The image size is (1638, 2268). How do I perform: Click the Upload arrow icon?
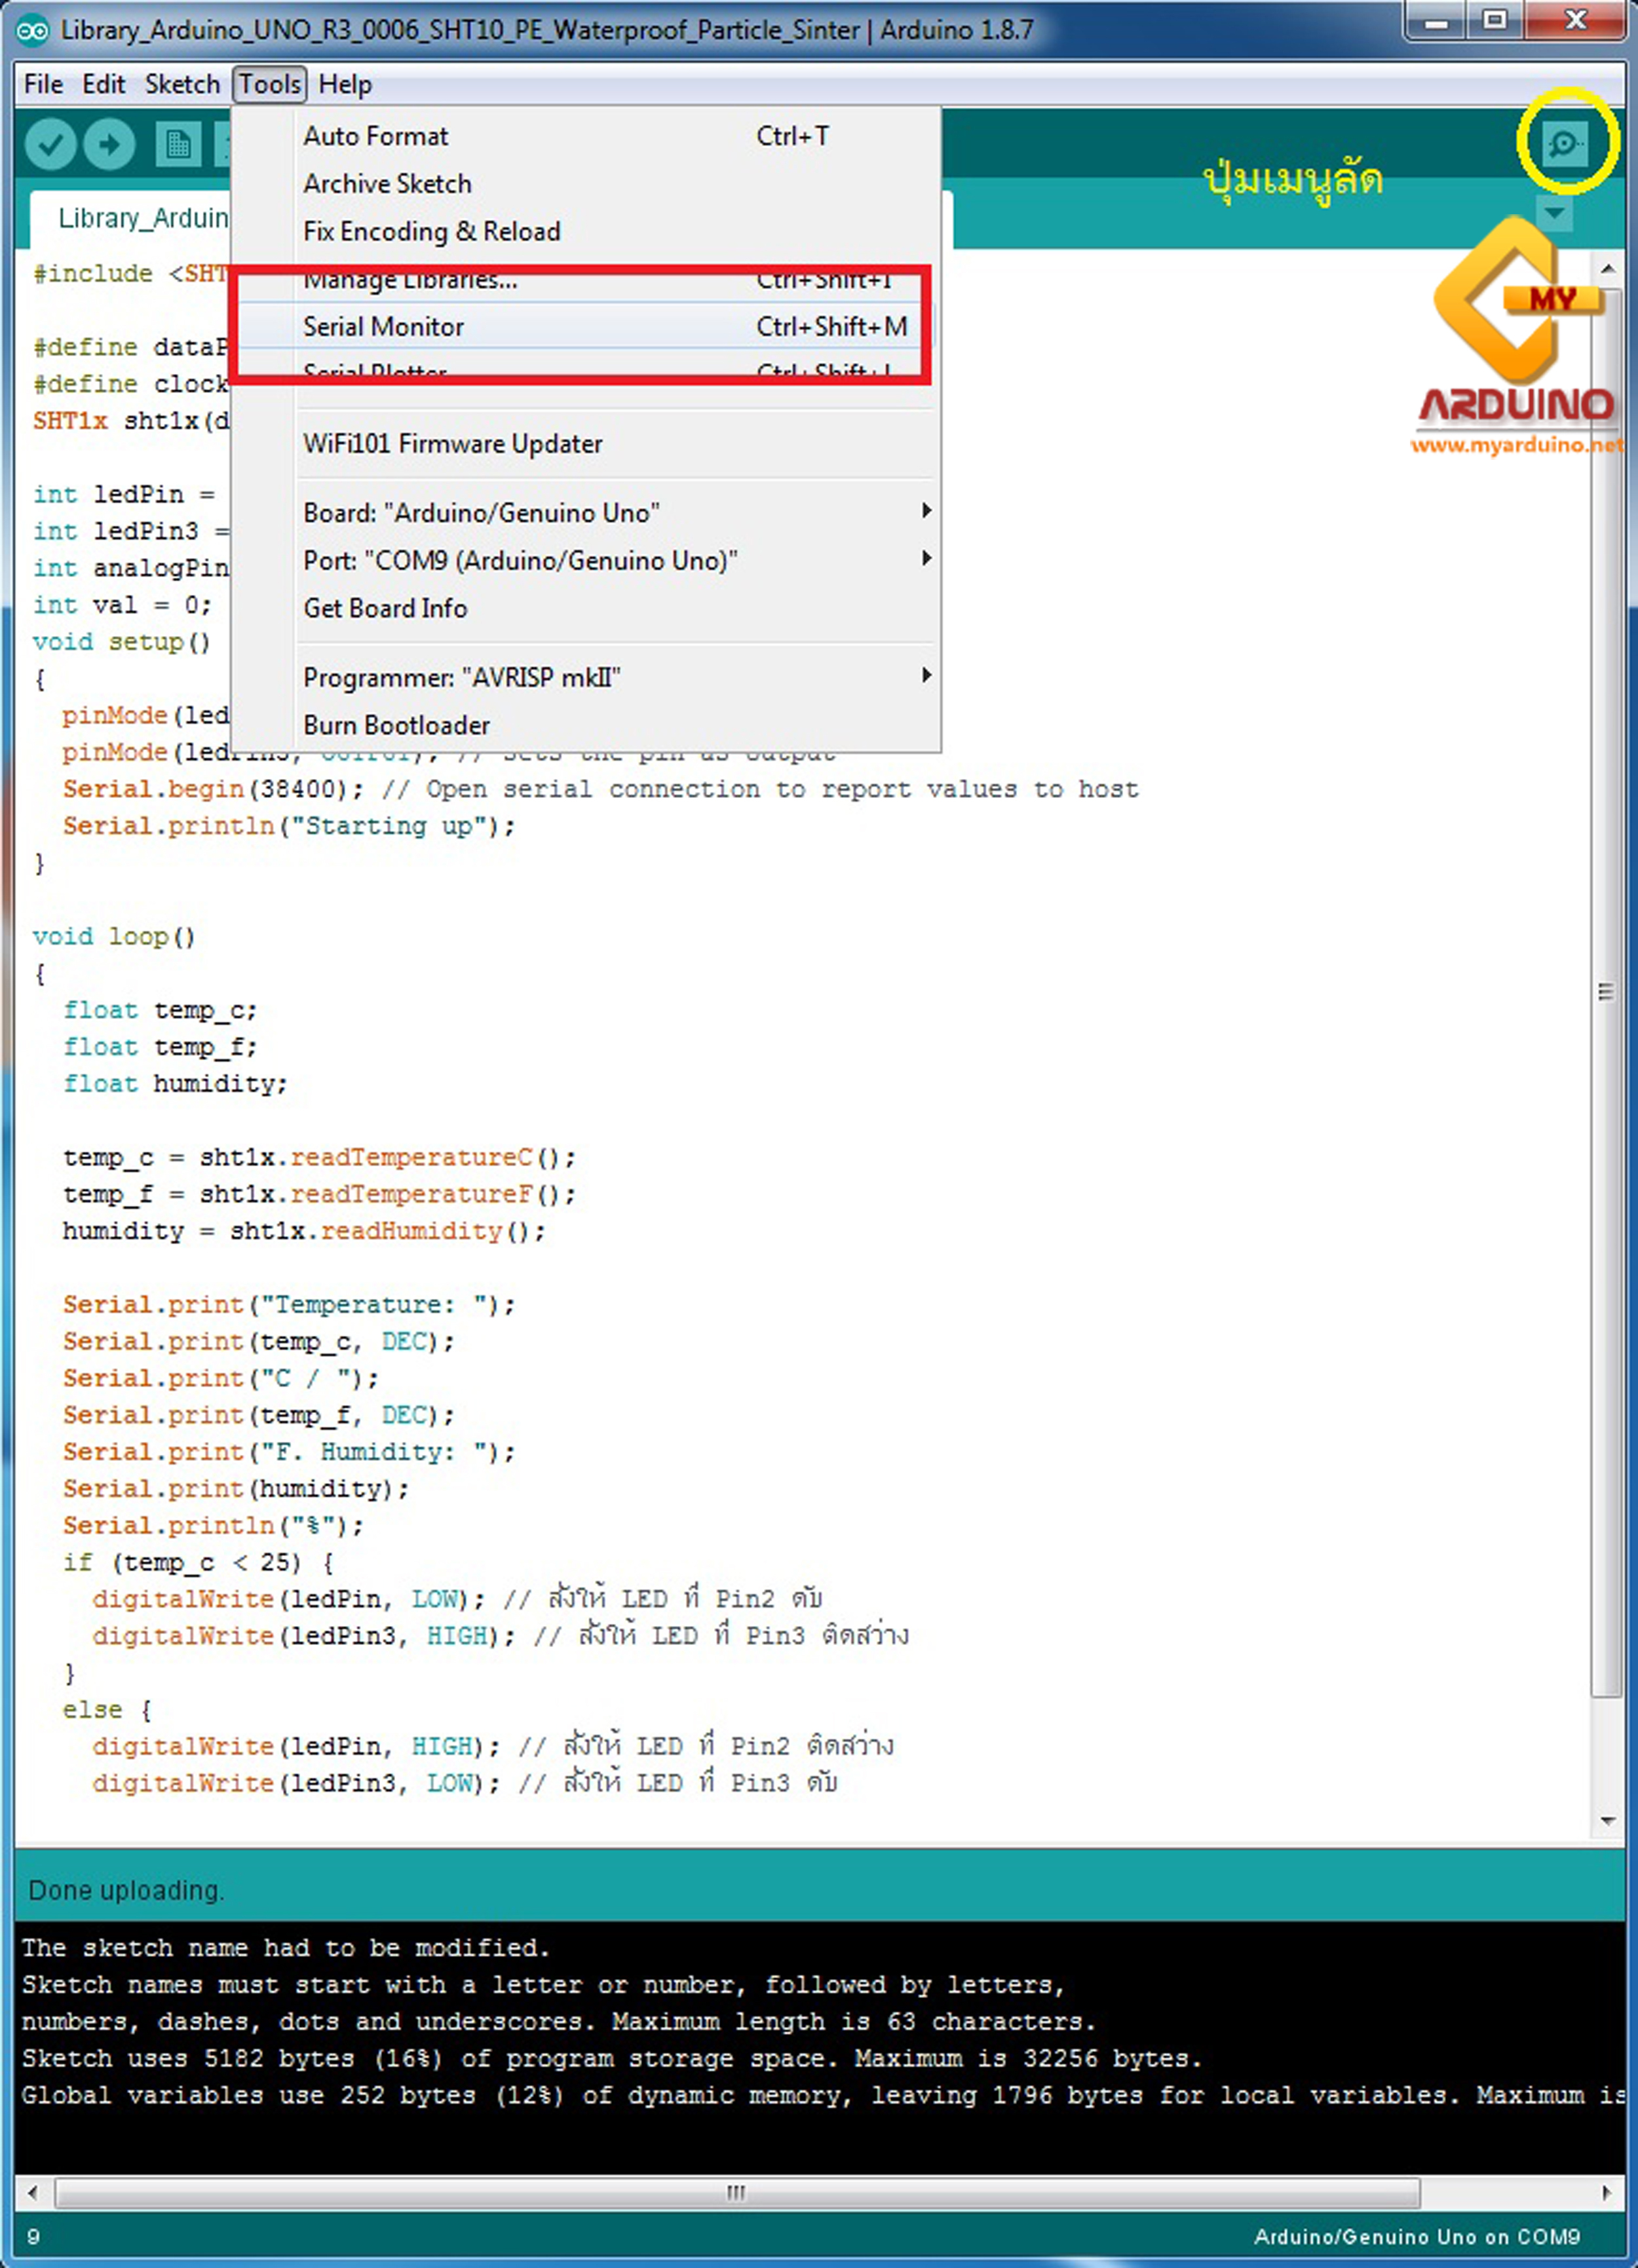[x=108, y=143]
